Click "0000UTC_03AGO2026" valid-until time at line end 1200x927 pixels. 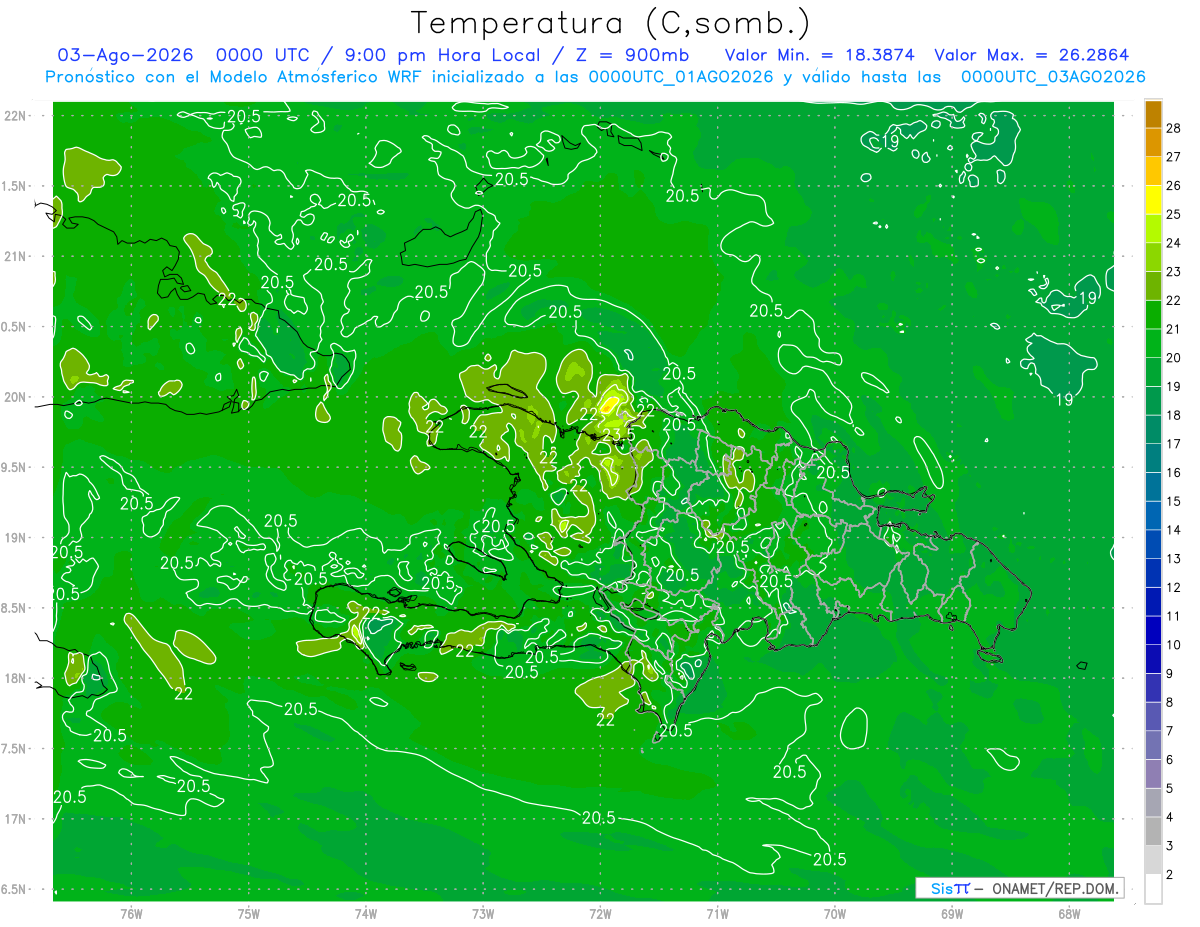pyautogui.click(x=1052, y=77)
